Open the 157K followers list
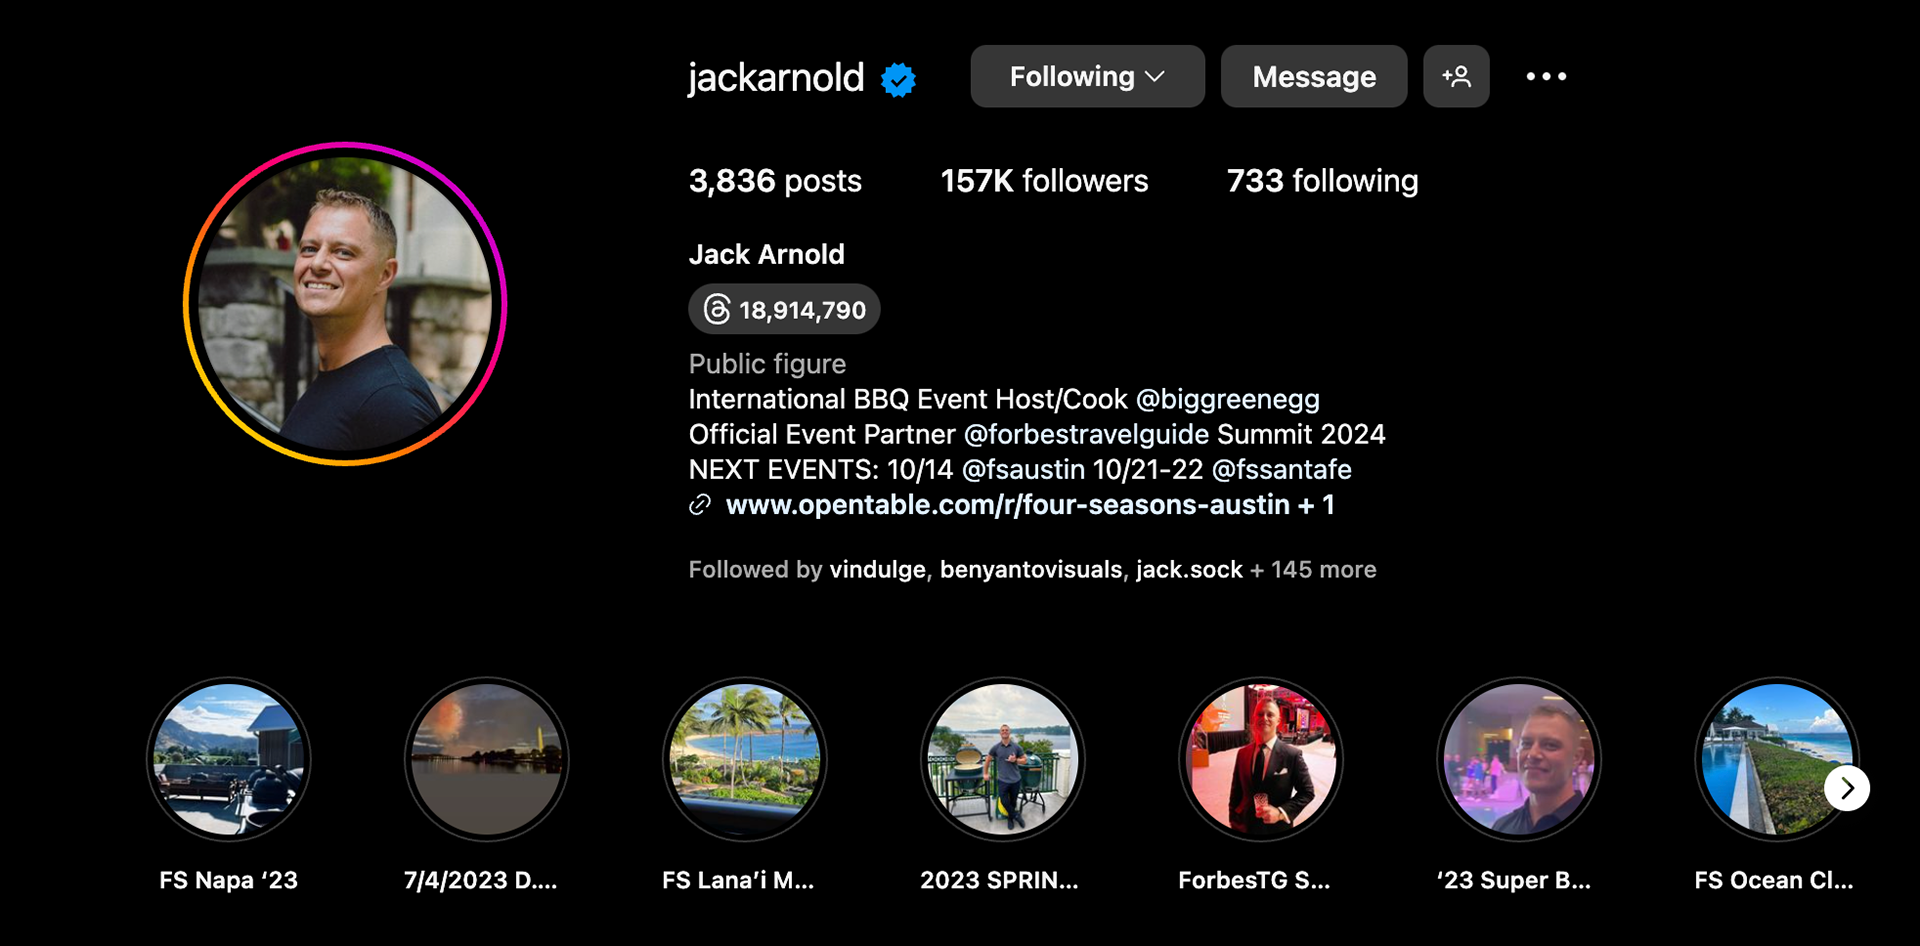Screen dimensions: 1920x946 [1044, 181]
